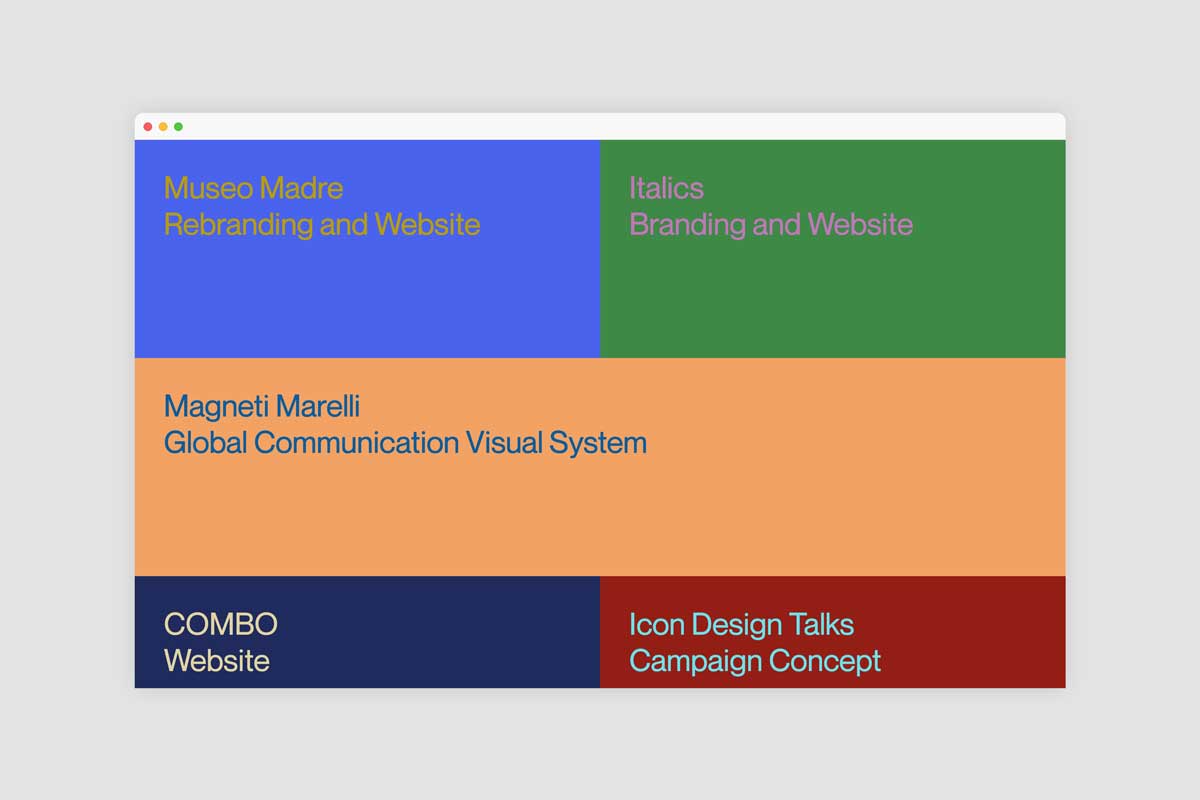Click the 'Rebranding and Website' subtitle text
The width and height of the screenshot is (1200, 800).
click(x=321, y=224)
